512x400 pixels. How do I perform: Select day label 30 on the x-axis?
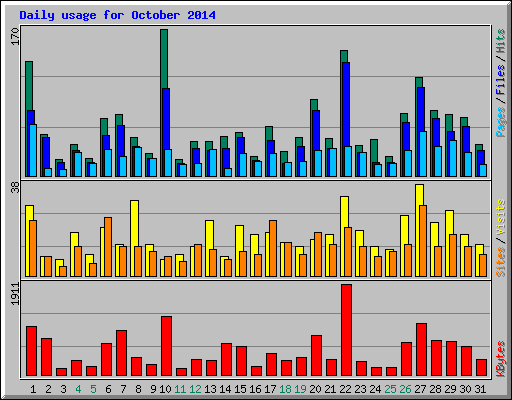click(465, 389)
